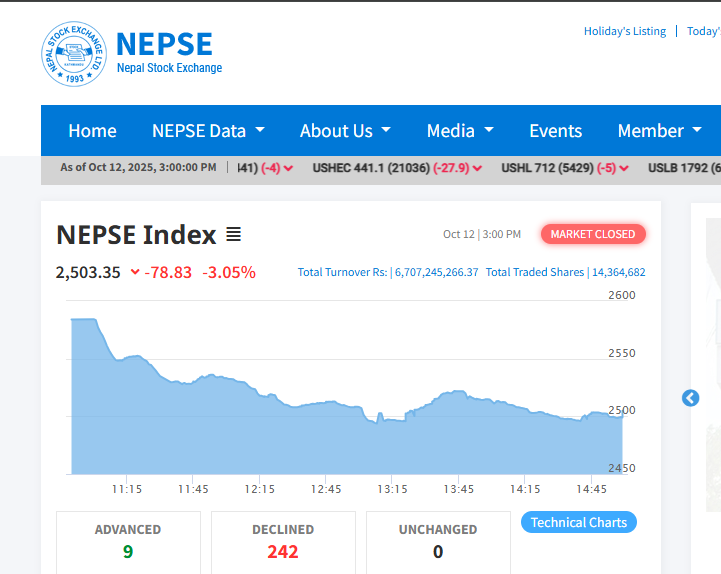Open the NEPSE Index hamburger menu icon
Image resolution: width=721 pixels, height=574 pixels.
click(233, 235)
